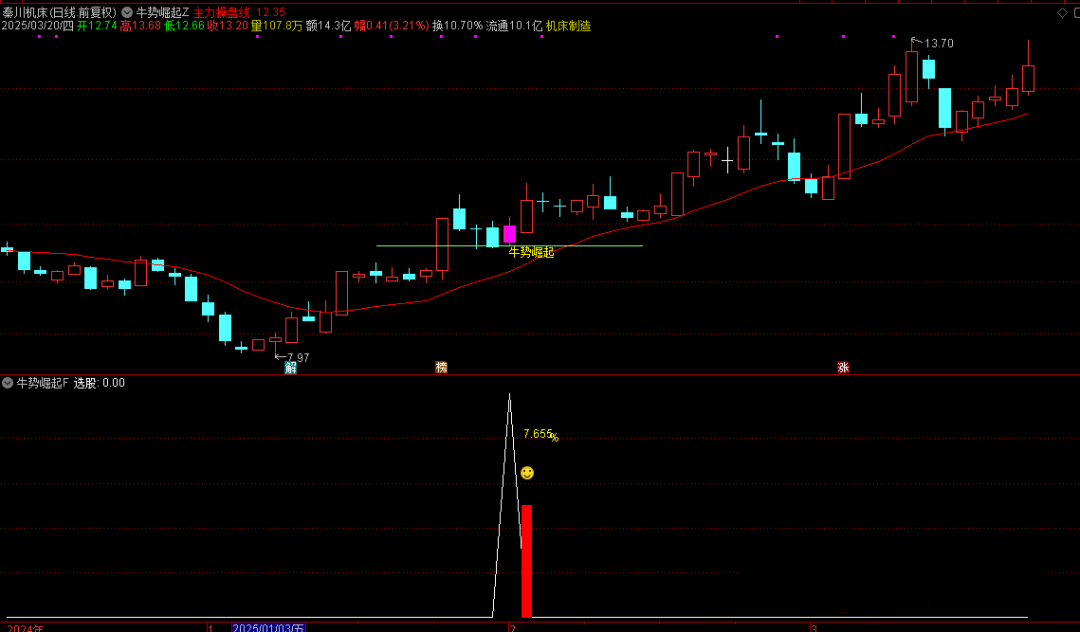1080x632 pixels.
Task: Open the 牛势崛起Z indicator dropdown
Action: click(128, 12)
